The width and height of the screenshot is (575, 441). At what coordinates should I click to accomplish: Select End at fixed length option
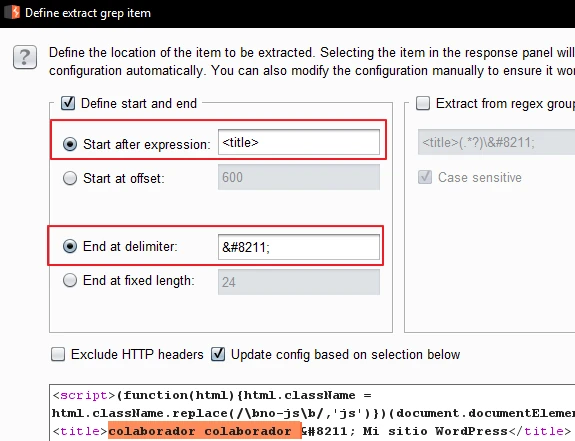[70, 280]
